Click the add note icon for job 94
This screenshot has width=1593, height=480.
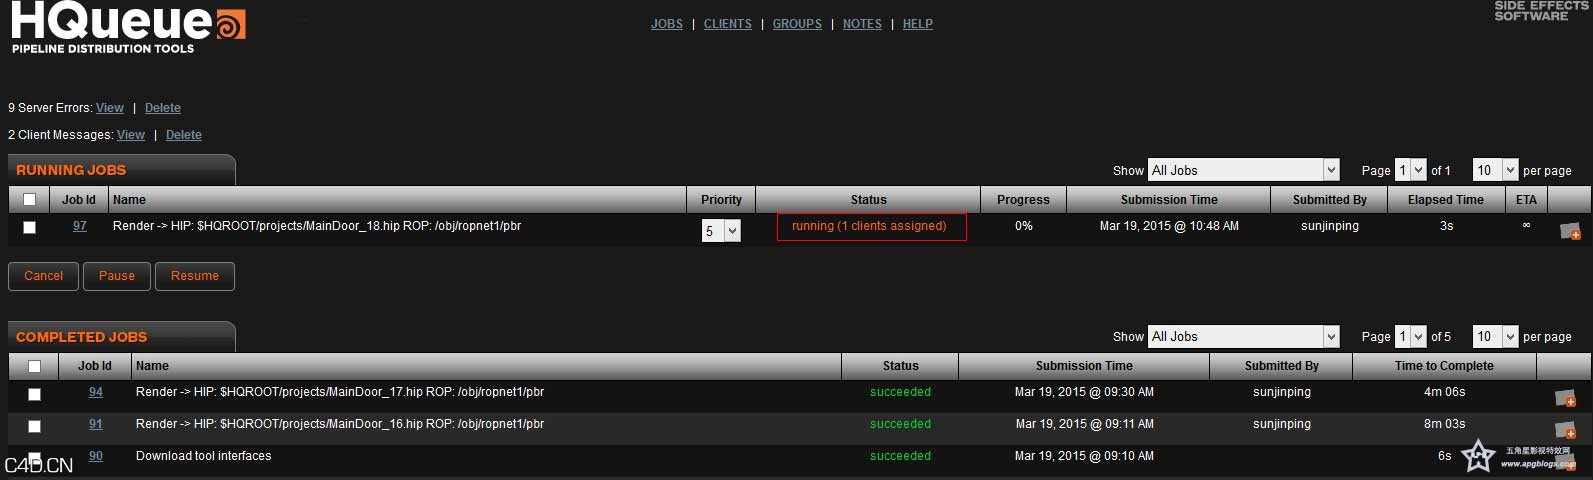[1565, 398]
